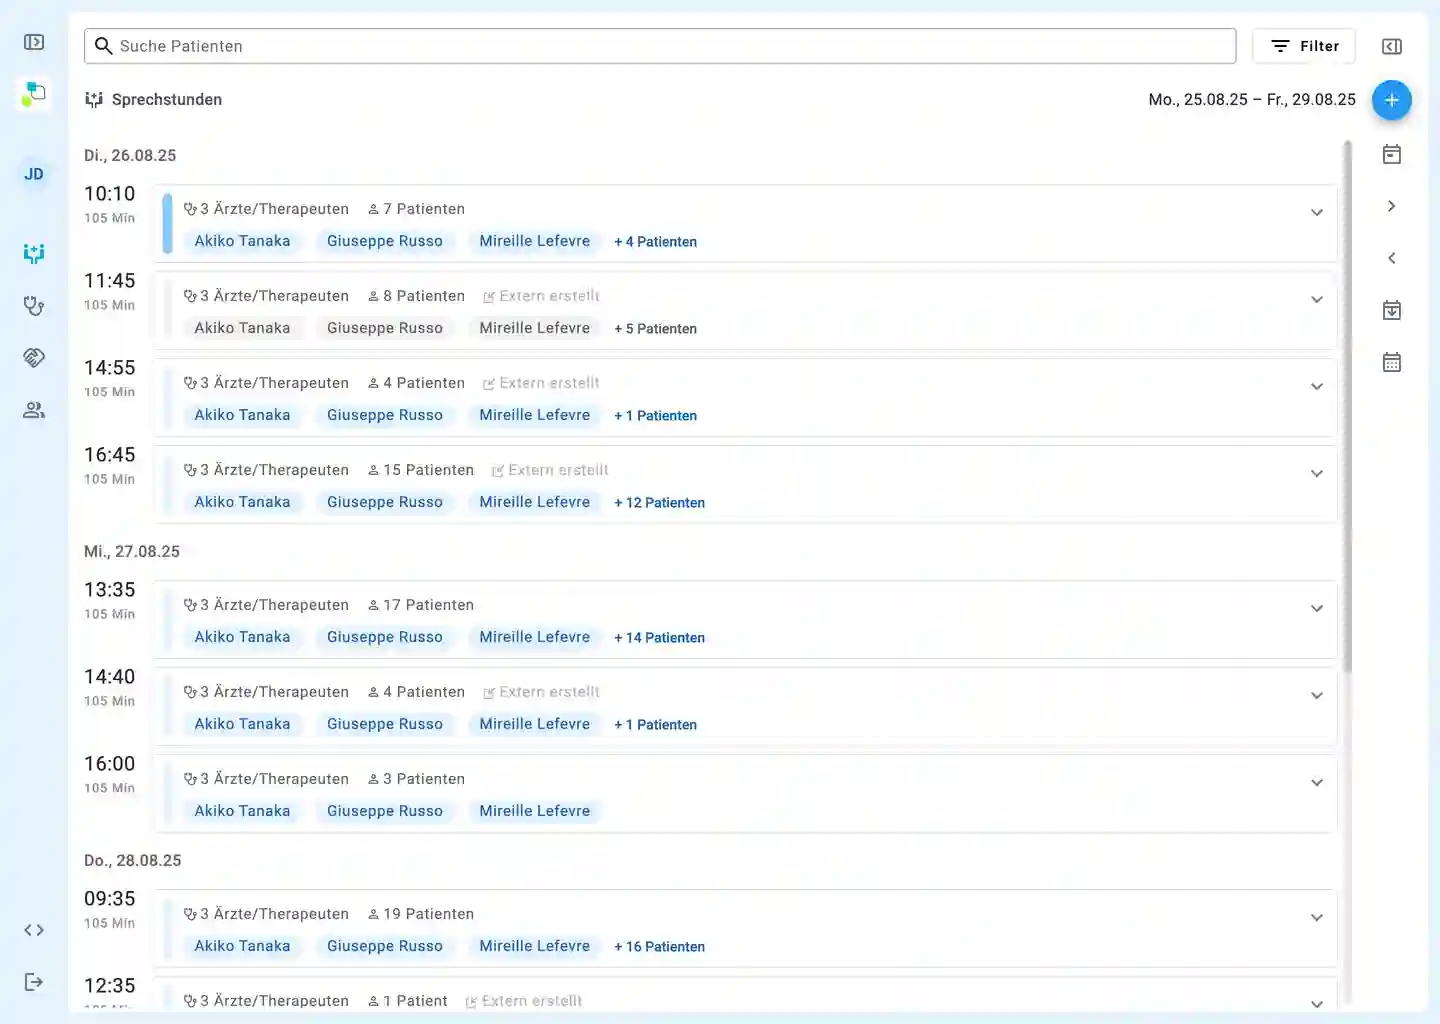Collapse the right side panel icon
1440x1024 pixels.
tap(1391, 46)
